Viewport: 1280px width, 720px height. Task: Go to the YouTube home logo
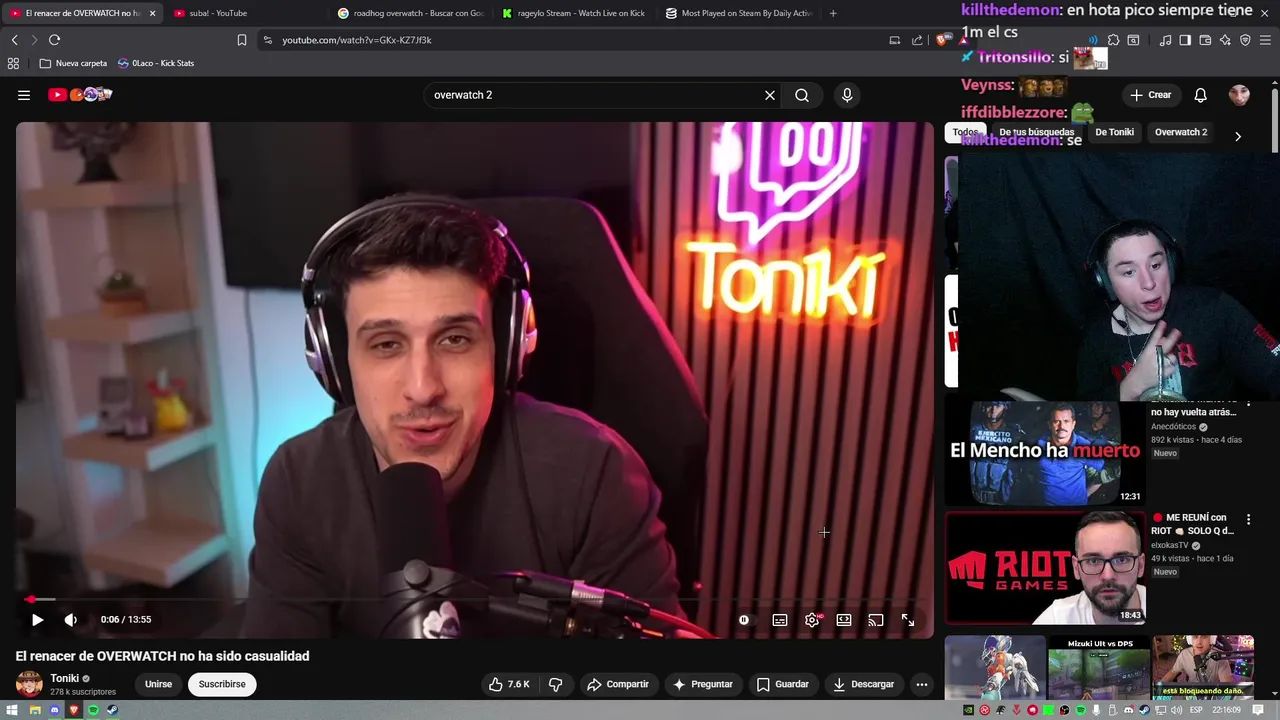pyautogui.click(x=80, y=95)
